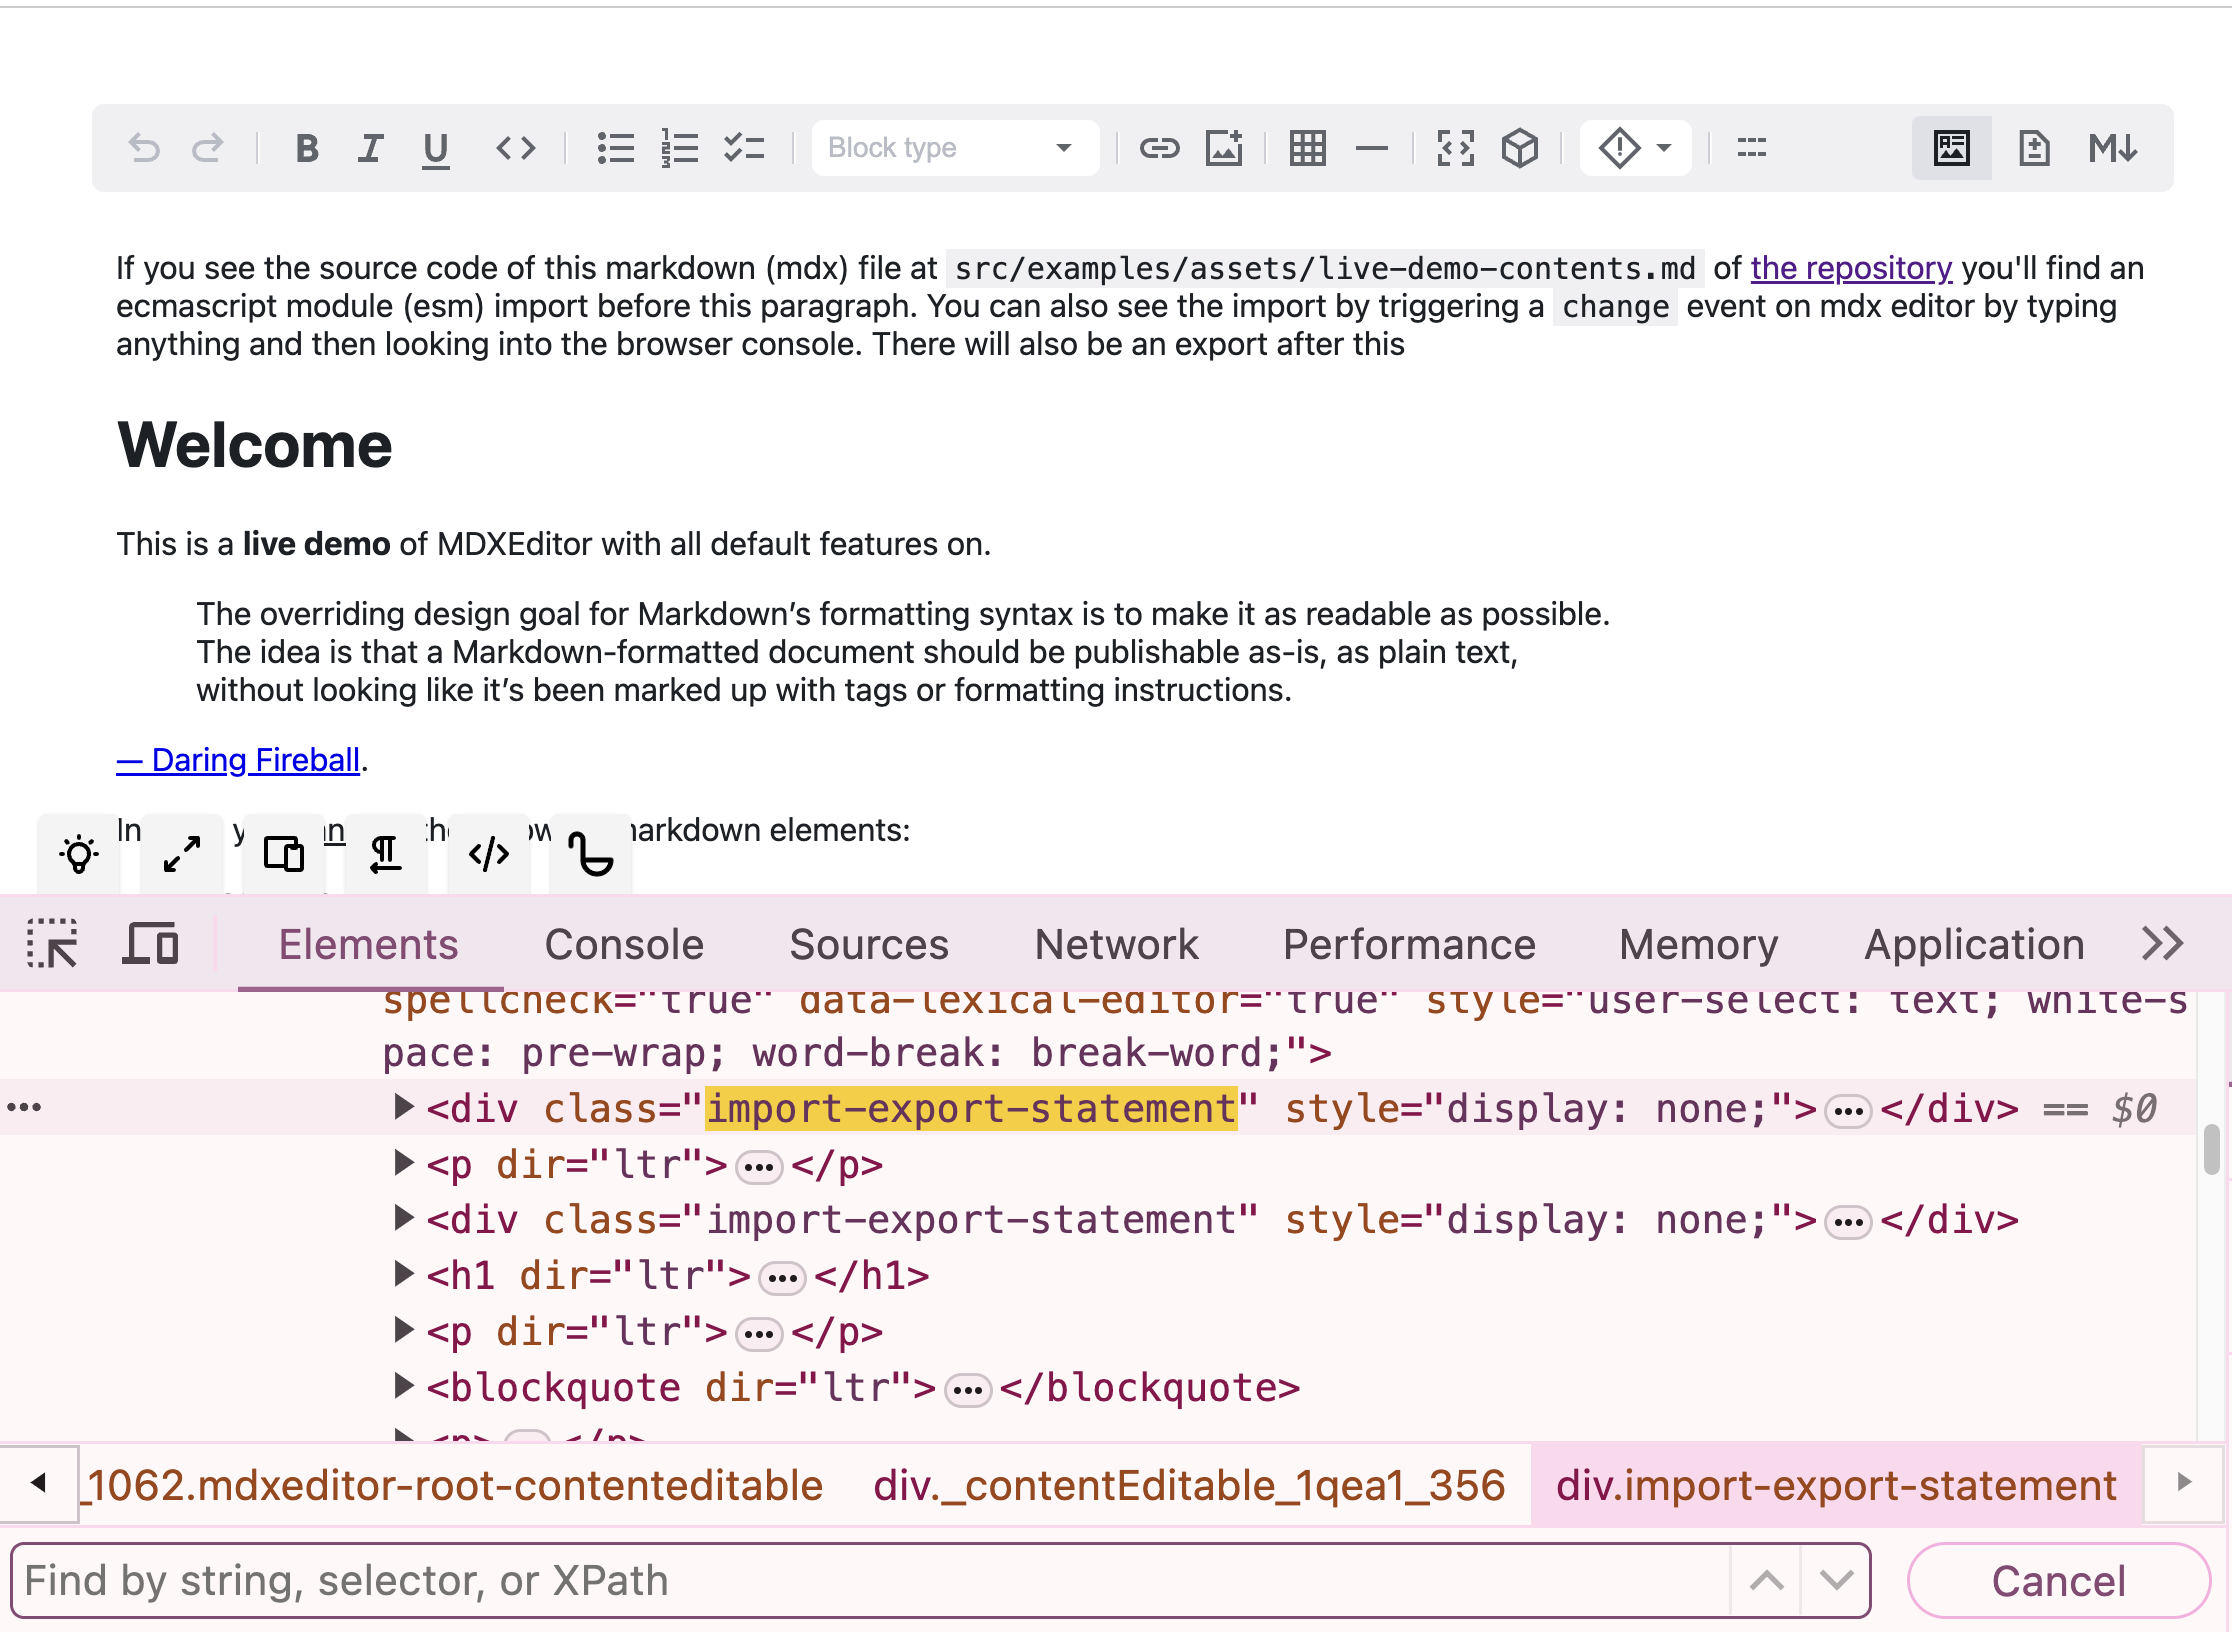The image size is (2232, 1632).
Task: Open the Network tab
Action: [x=1116, y=944]
